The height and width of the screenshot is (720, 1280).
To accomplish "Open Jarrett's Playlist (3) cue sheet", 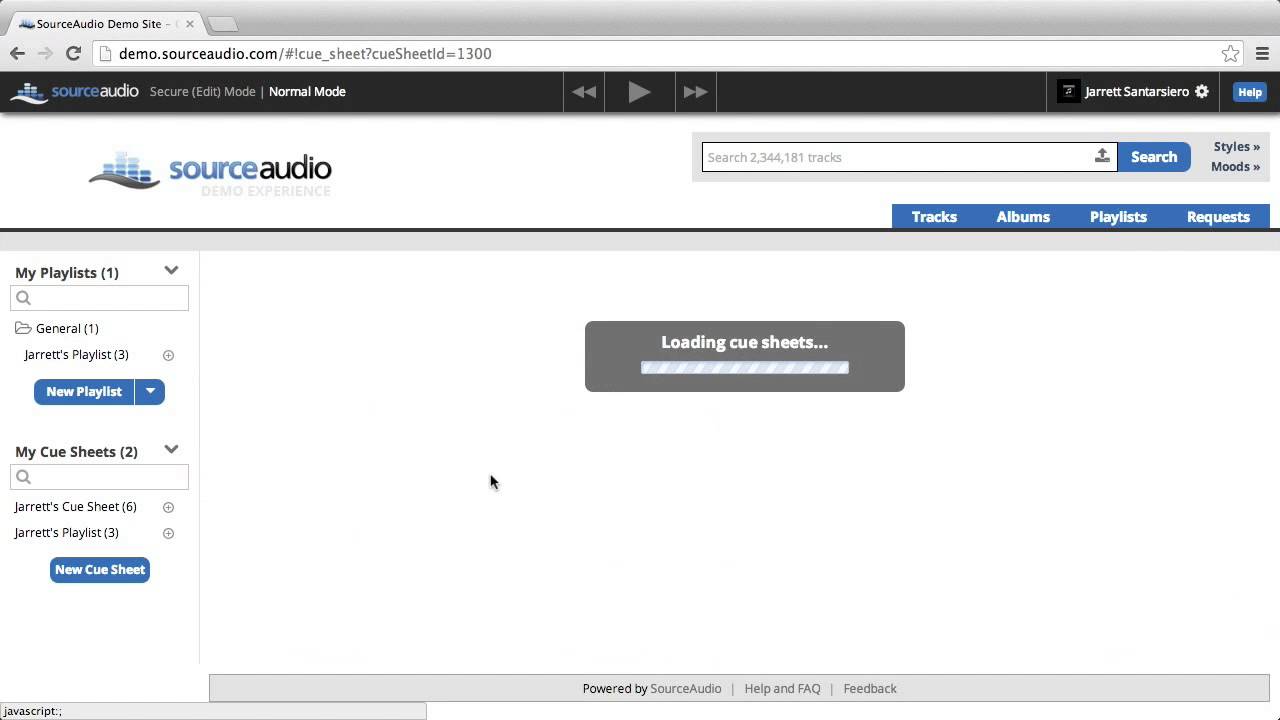I will 67,533.
